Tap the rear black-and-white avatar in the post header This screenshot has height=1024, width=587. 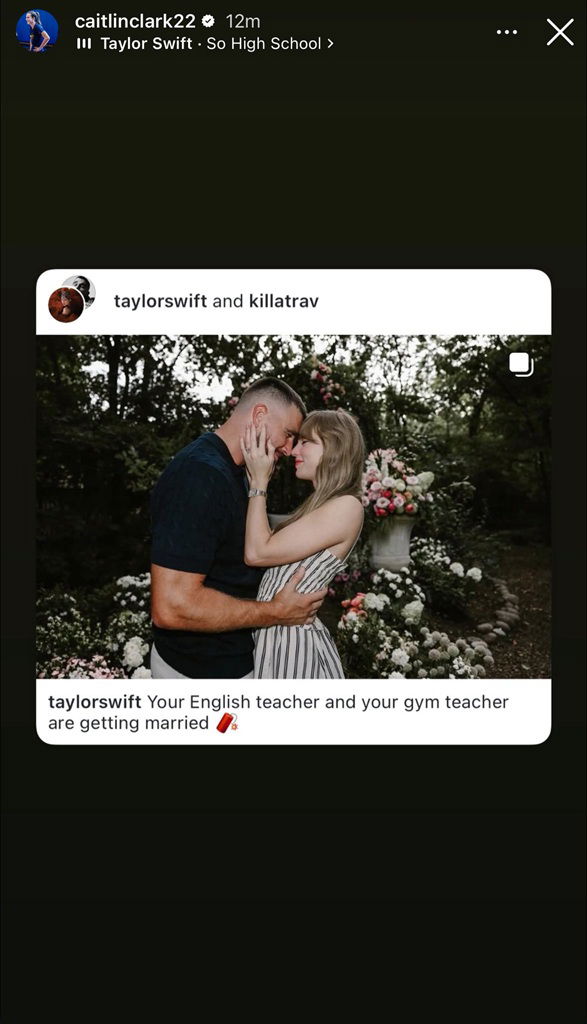(x=80, y=289)
